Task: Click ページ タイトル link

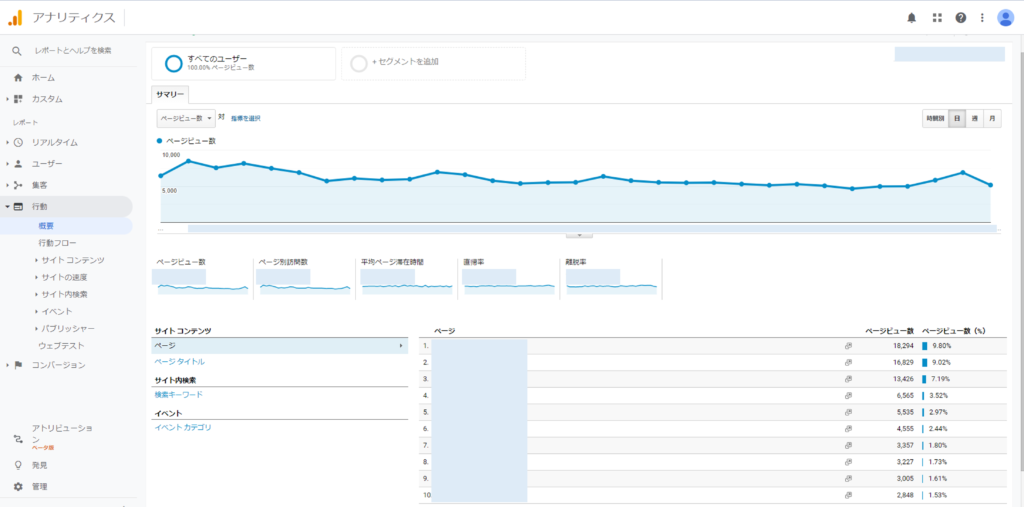Action: (180, 361)
